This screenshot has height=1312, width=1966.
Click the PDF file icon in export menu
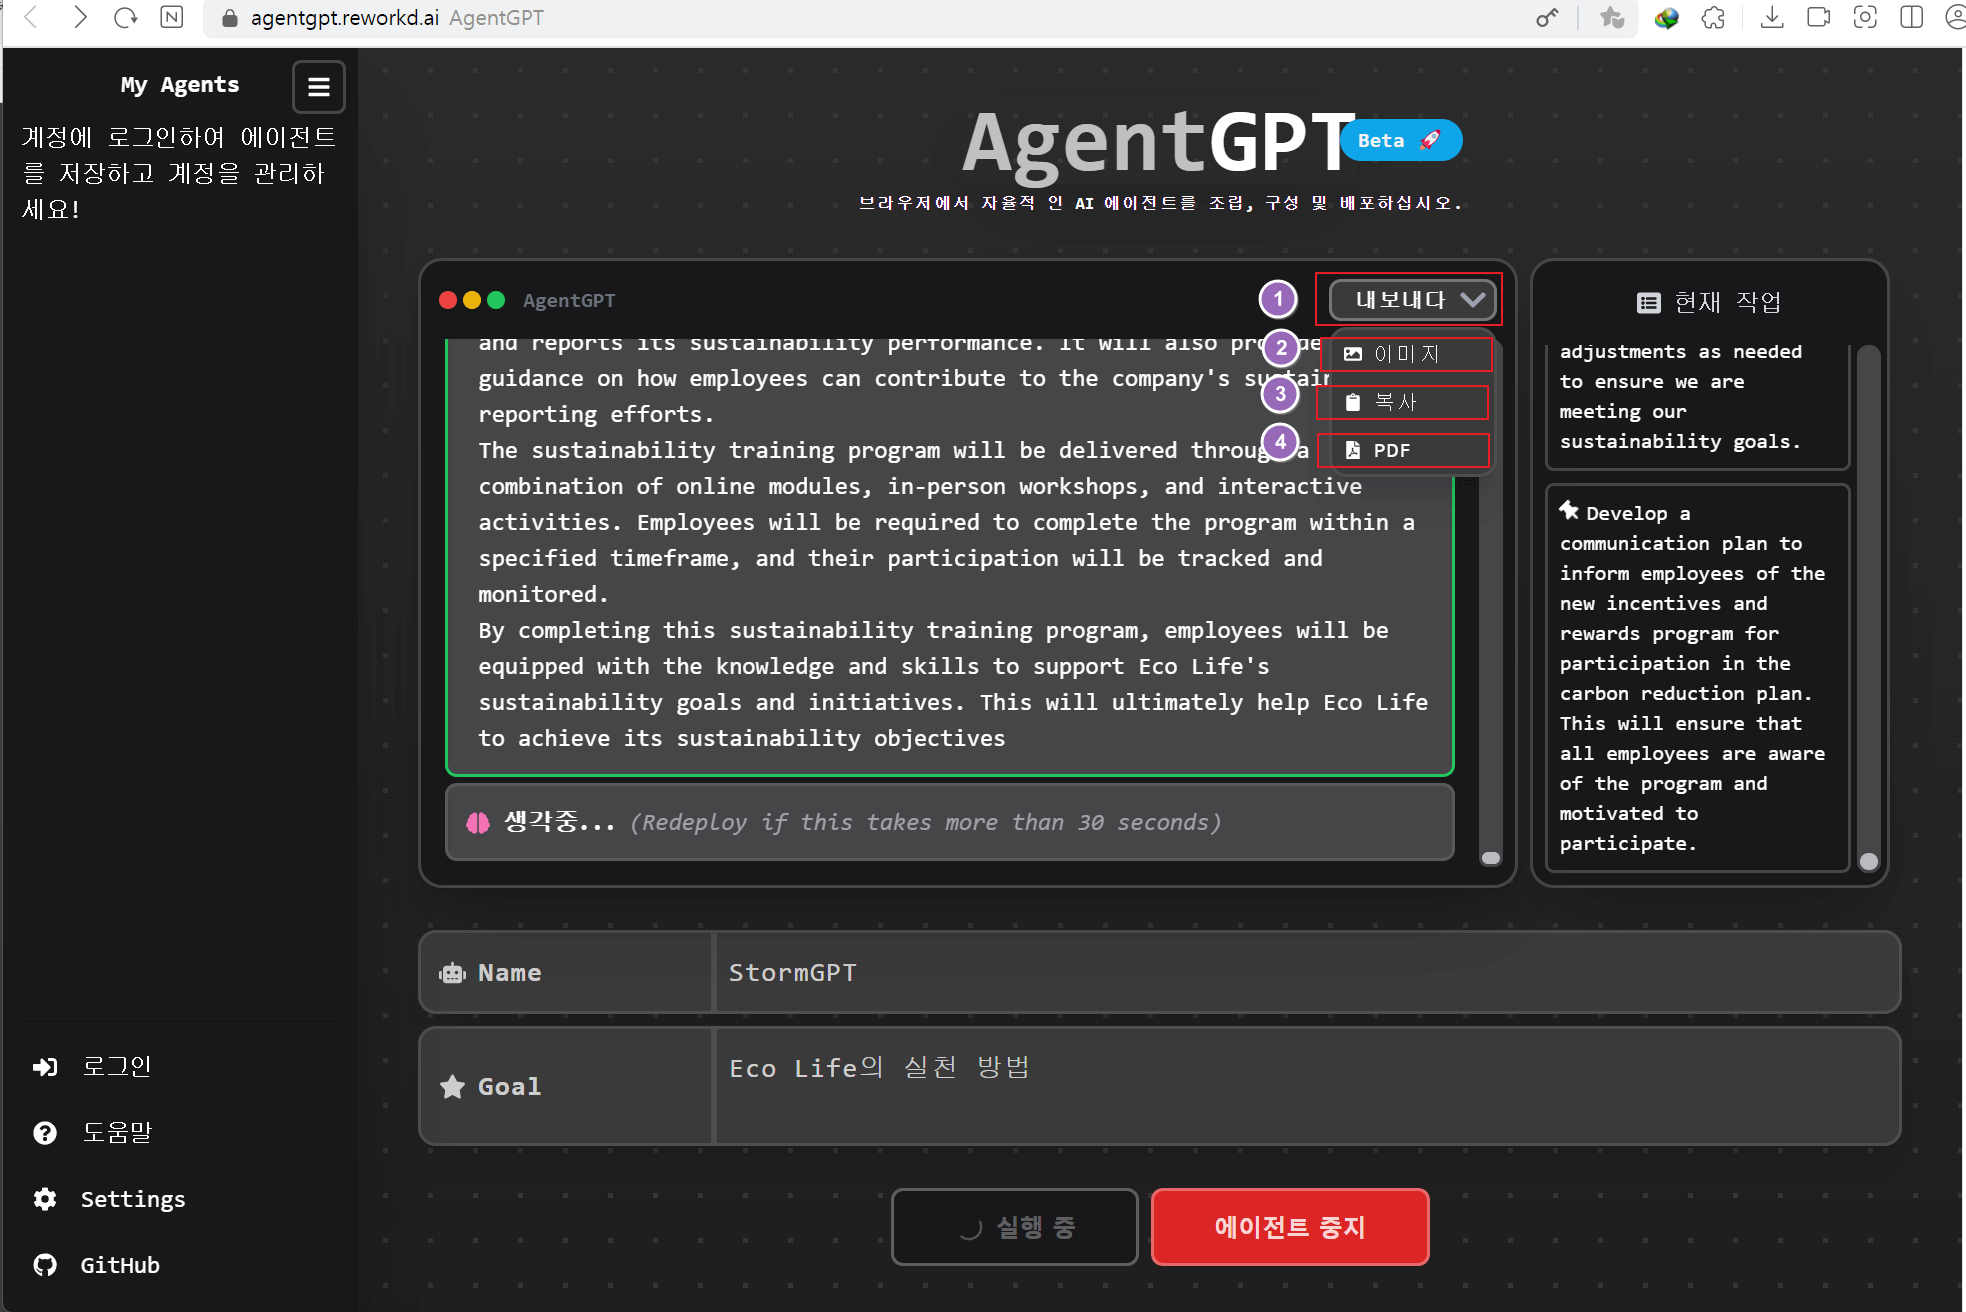(1353, 450)
